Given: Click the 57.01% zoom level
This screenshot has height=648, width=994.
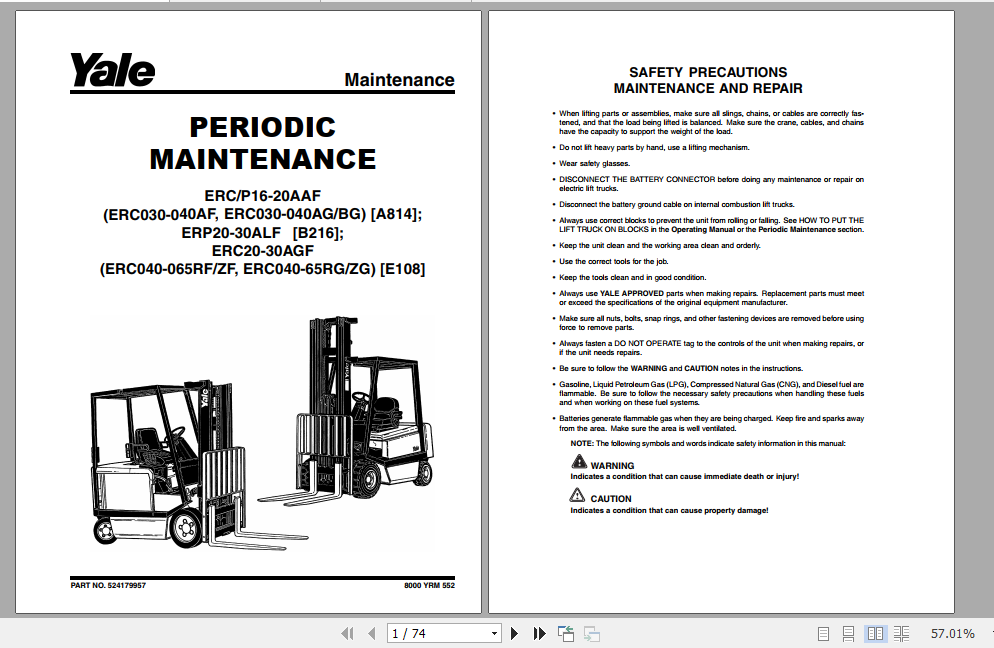Looking at the screenshot, I should pos(952,633).
